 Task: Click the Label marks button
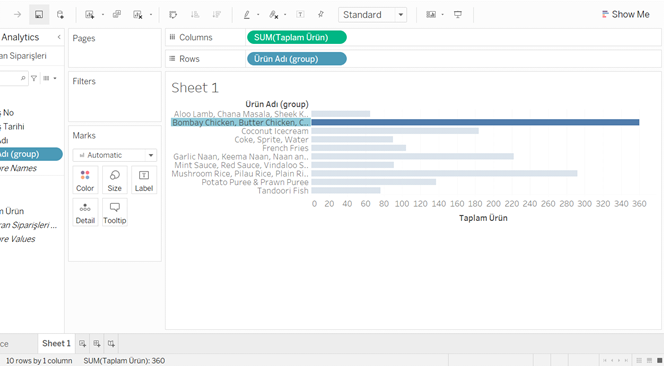(x=144, y=180)
